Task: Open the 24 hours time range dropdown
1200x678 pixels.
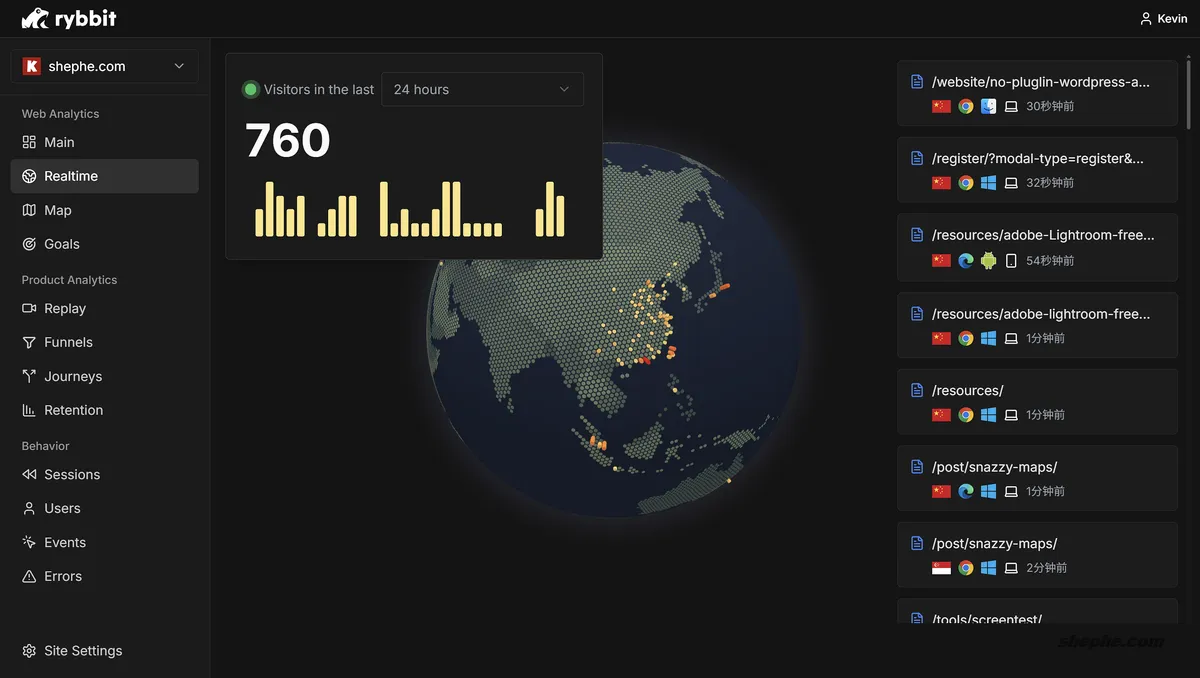Action: pos(481,89)
